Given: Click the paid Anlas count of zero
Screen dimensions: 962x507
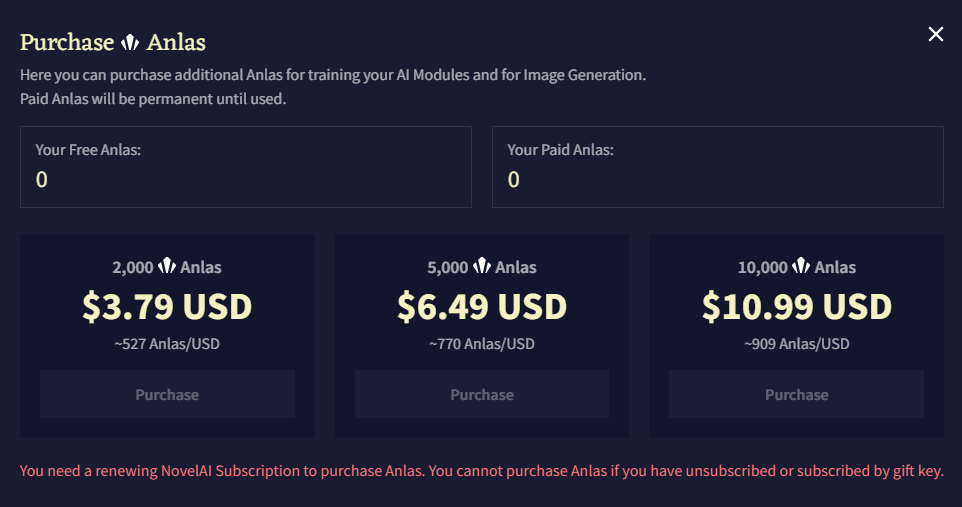Looking at the screenshot, I should click(514, 180).
